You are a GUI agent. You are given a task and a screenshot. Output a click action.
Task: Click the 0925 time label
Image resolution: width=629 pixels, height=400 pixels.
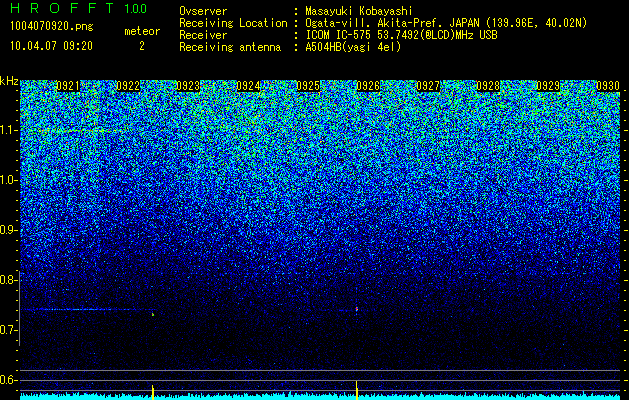[308, 86]
